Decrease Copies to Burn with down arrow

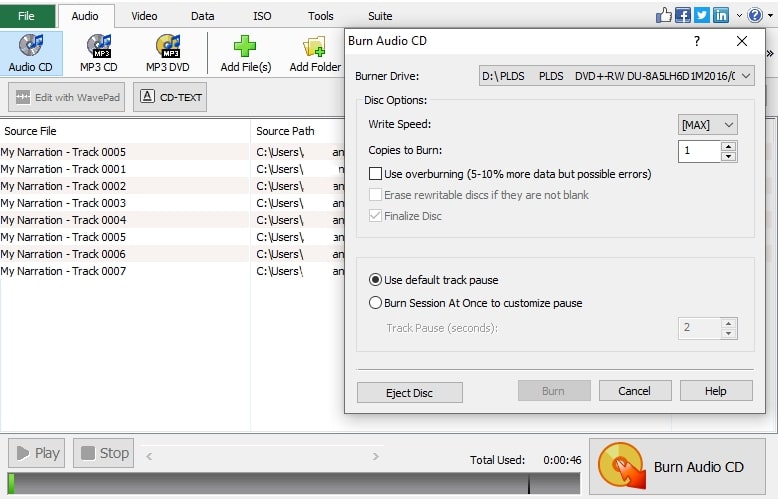pos(728,157)
